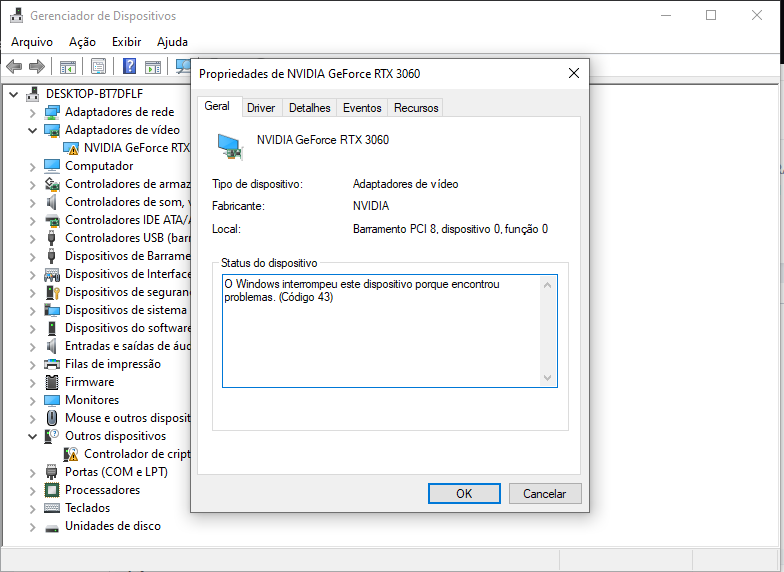This screenshot has height=572, width=784.
Task: Click the Portas (COM e LPT) icon
Action: 52,472
